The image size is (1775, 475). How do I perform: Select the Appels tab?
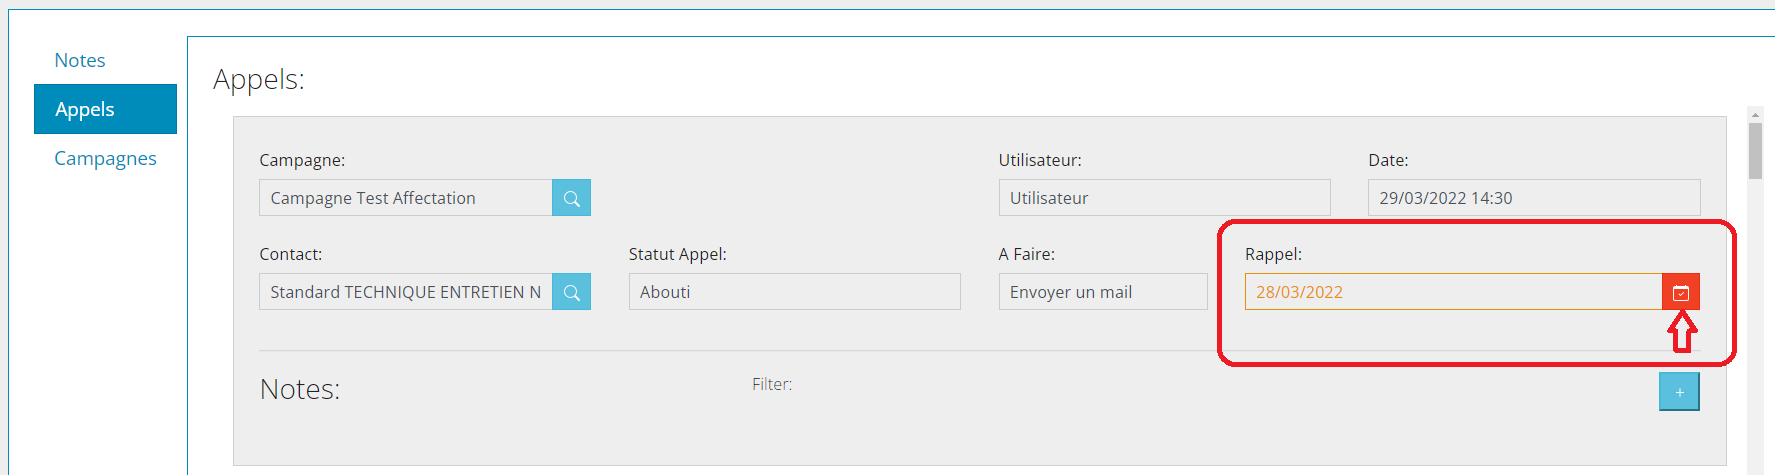click(x=105, y=109)
